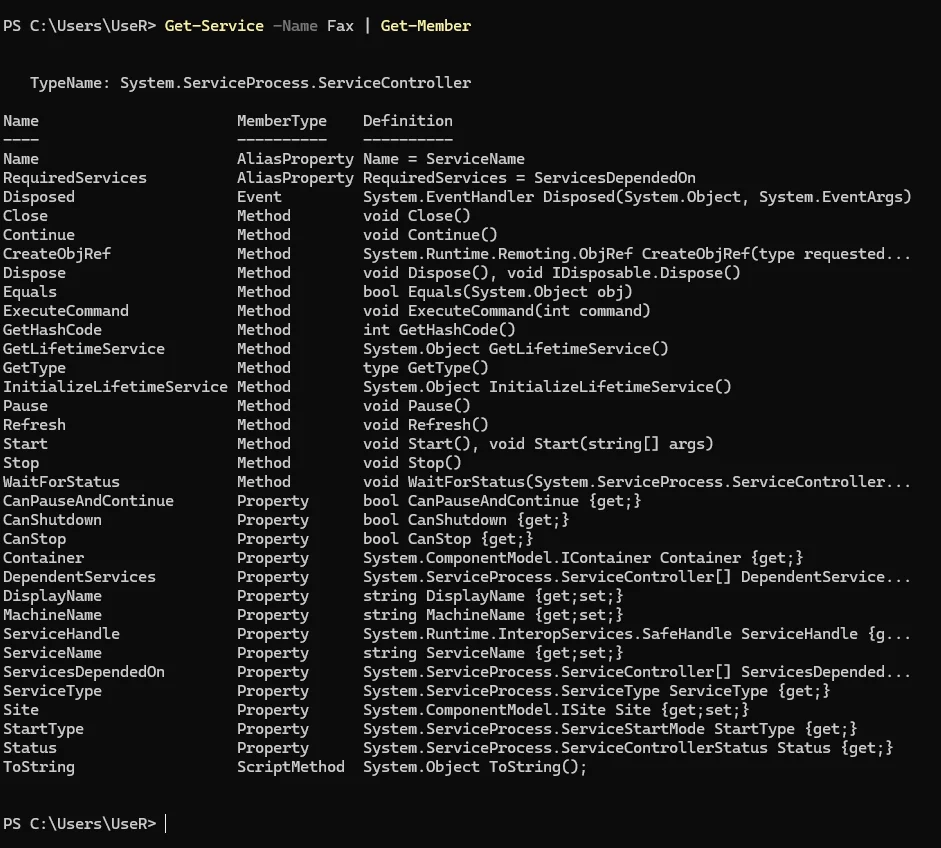Click 'void ExecuteCommand(int command)' definition

(x=507, y=311)
